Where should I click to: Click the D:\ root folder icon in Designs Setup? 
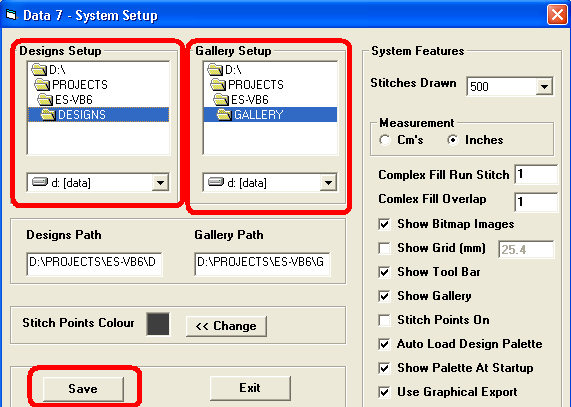[39, 70]
